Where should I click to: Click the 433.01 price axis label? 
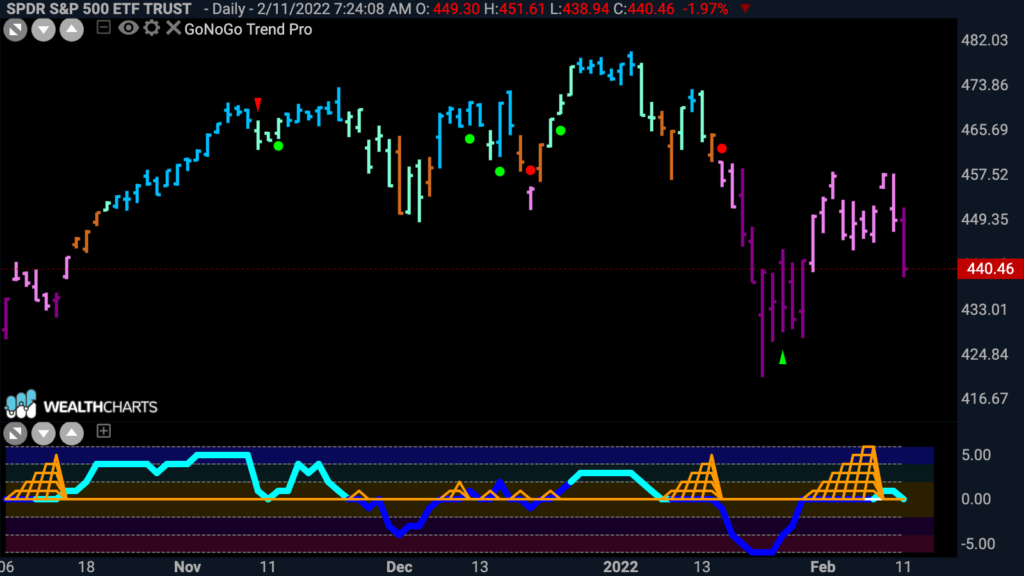[984, 310]
